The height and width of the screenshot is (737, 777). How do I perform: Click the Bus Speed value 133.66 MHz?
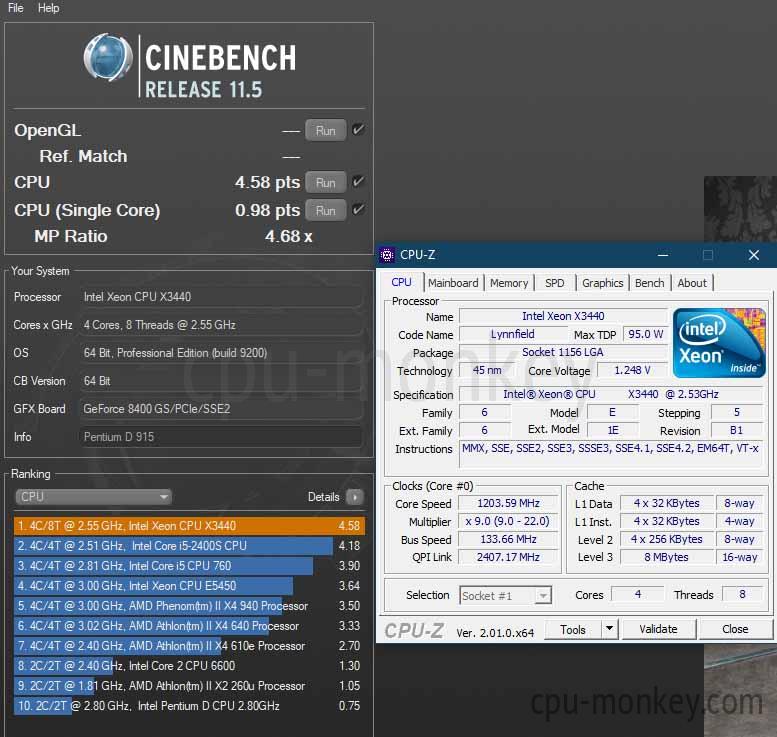pyautogui.click(x=508, y=539)
